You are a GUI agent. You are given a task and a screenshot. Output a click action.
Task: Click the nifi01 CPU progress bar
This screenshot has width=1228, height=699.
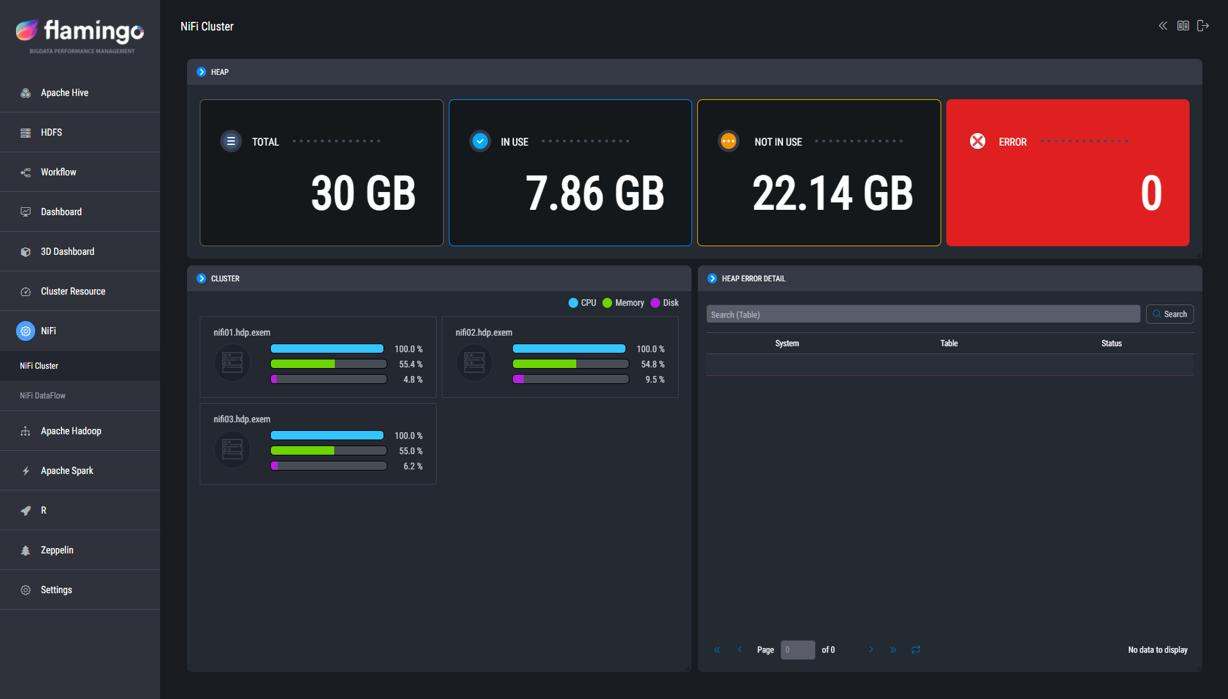click(328, 349)
